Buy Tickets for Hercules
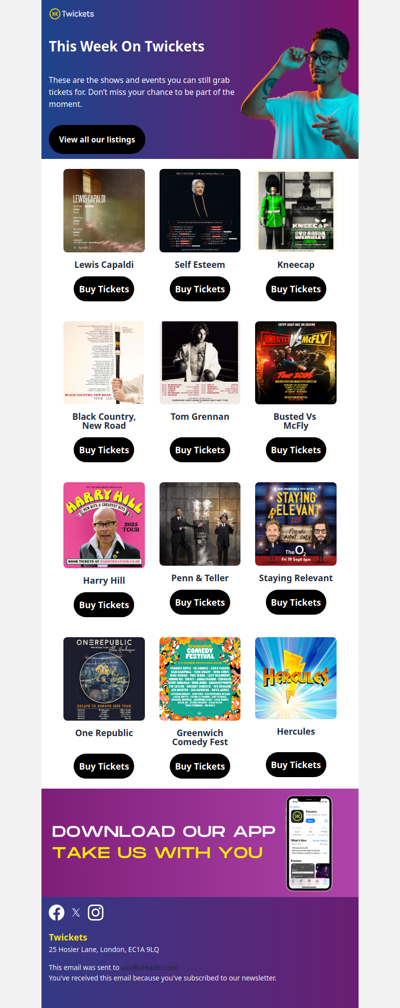 click(x=296, y=764)
